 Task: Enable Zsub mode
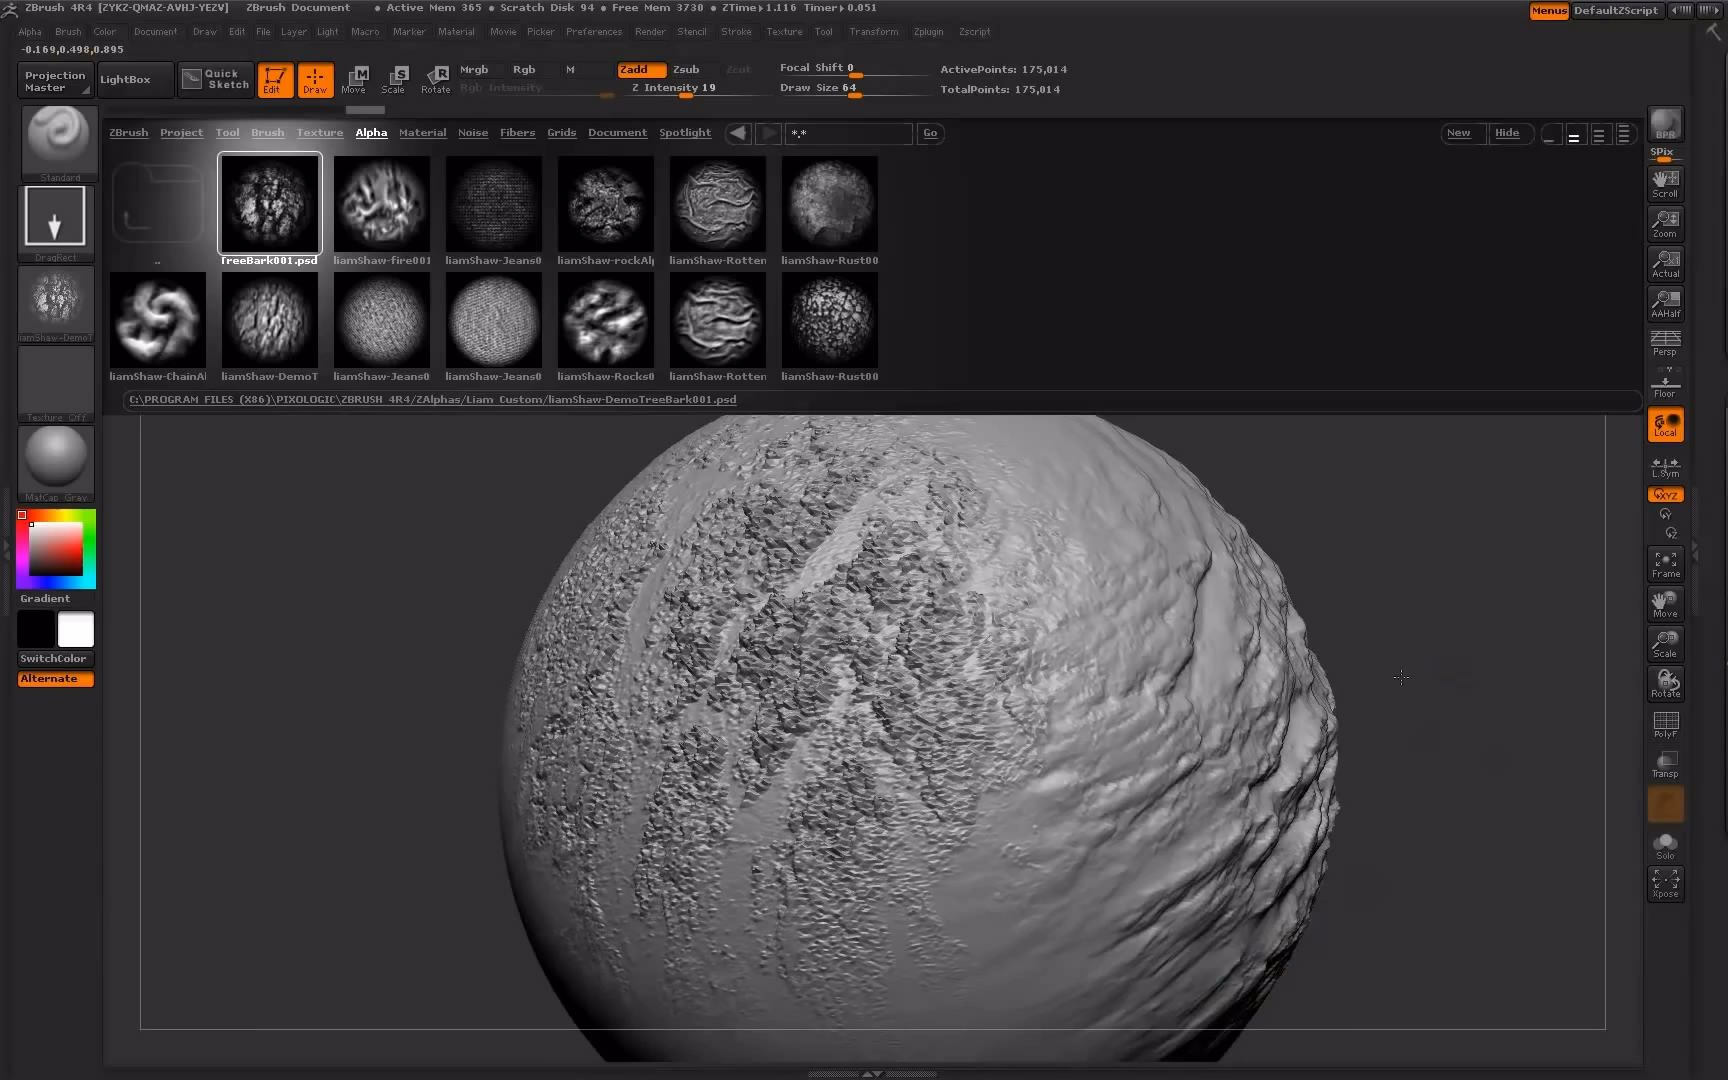point(686,69)
